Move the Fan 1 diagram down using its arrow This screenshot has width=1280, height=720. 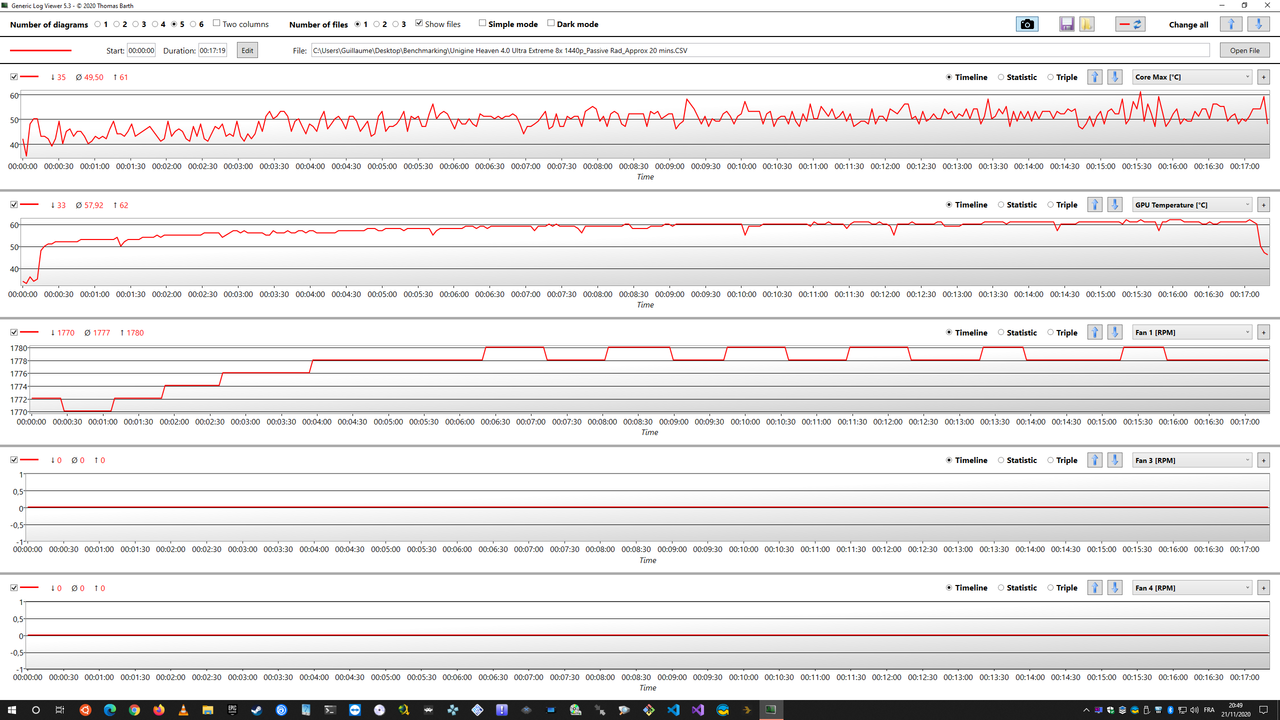[1114, 332]
